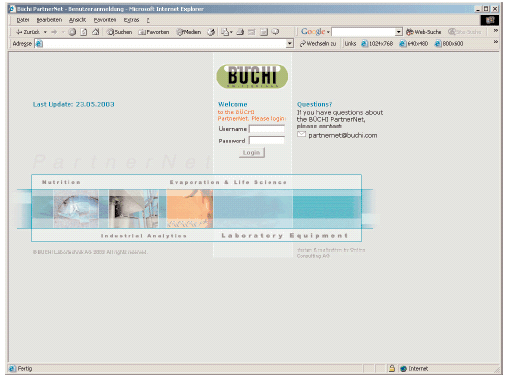Open the 1024x768 links bar shortcut
Viewport: 505px width, 377px height.
click(x=377, y=44)
